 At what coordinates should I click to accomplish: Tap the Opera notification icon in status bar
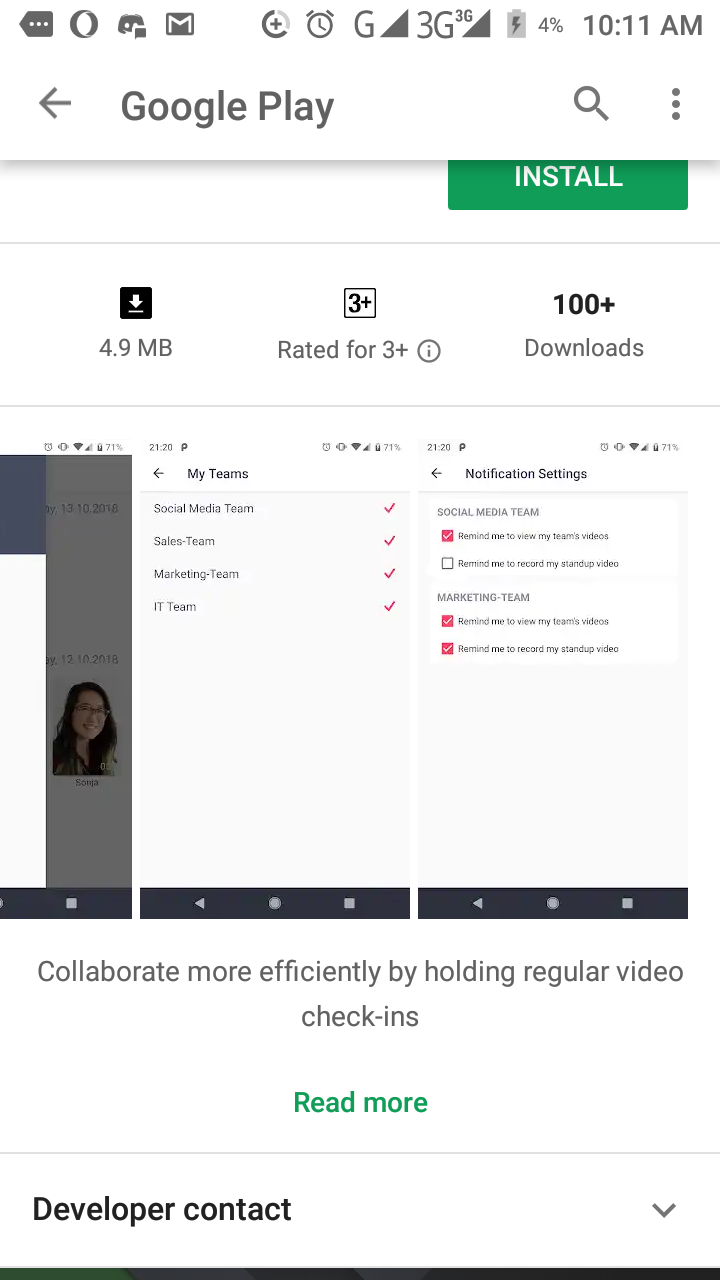click(84, 25)
